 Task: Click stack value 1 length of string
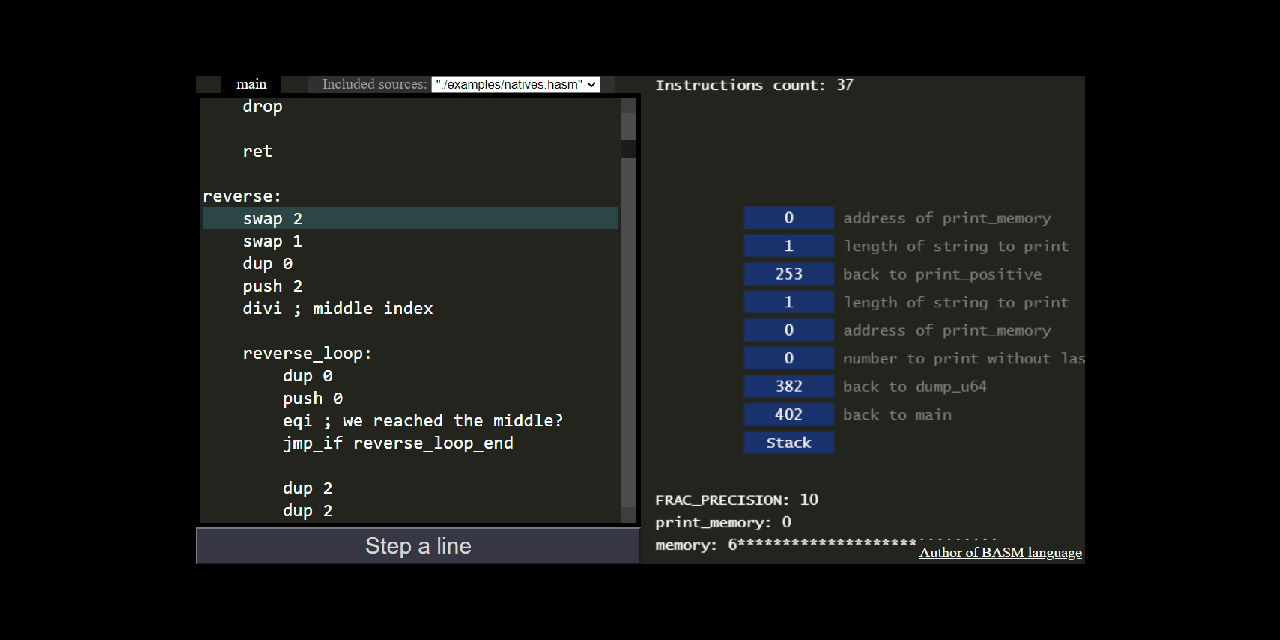pos(788,245)
